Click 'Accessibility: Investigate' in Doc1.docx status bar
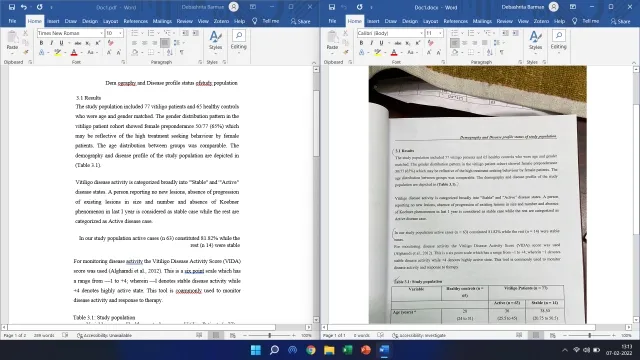Screen dimensions: 640x360 [419, 336]
